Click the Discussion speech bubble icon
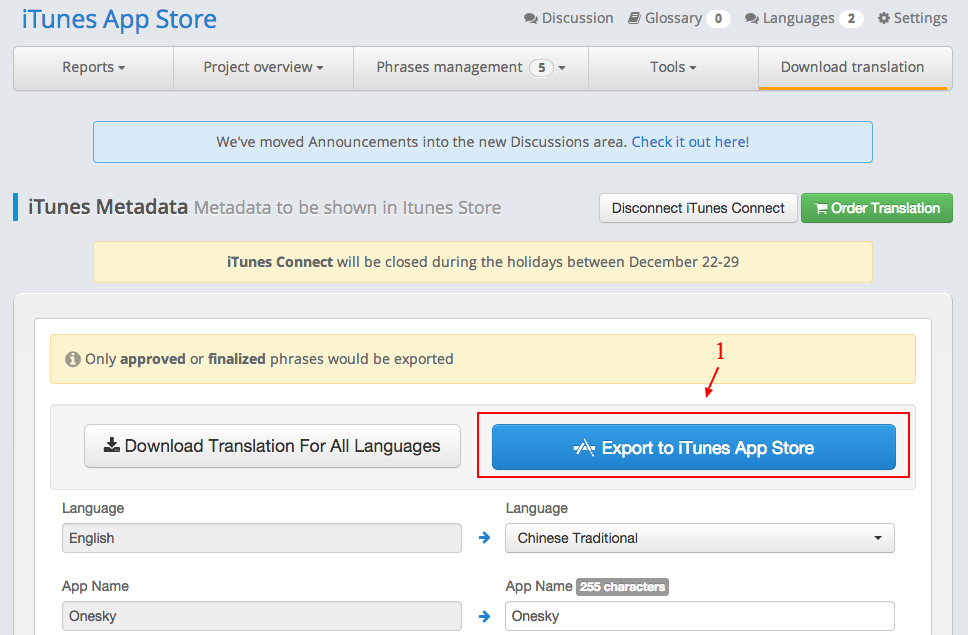The width and height of the screenshot is (968, 635). tap(530, 19)
